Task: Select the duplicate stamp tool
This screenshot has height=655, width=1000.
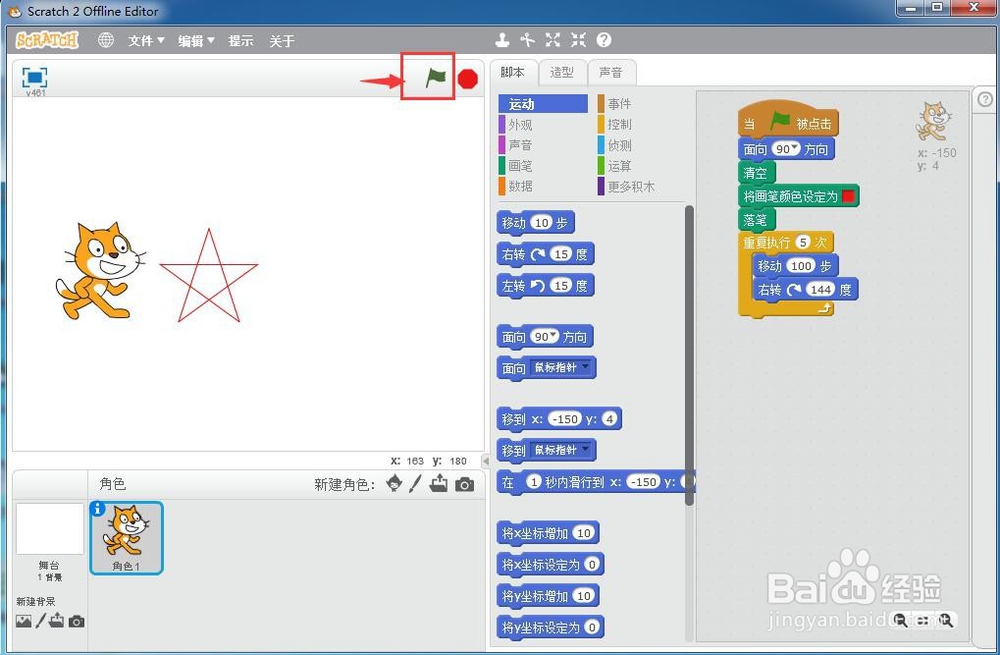Action: pos(503,40)
